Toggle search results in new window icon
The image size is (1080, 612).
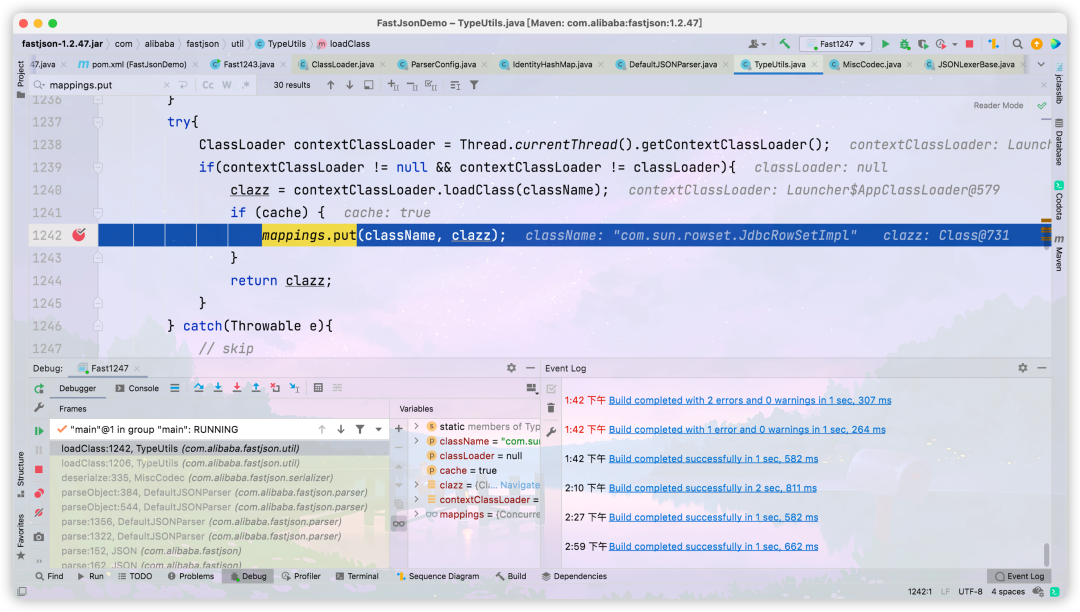(x=369, y=85)
